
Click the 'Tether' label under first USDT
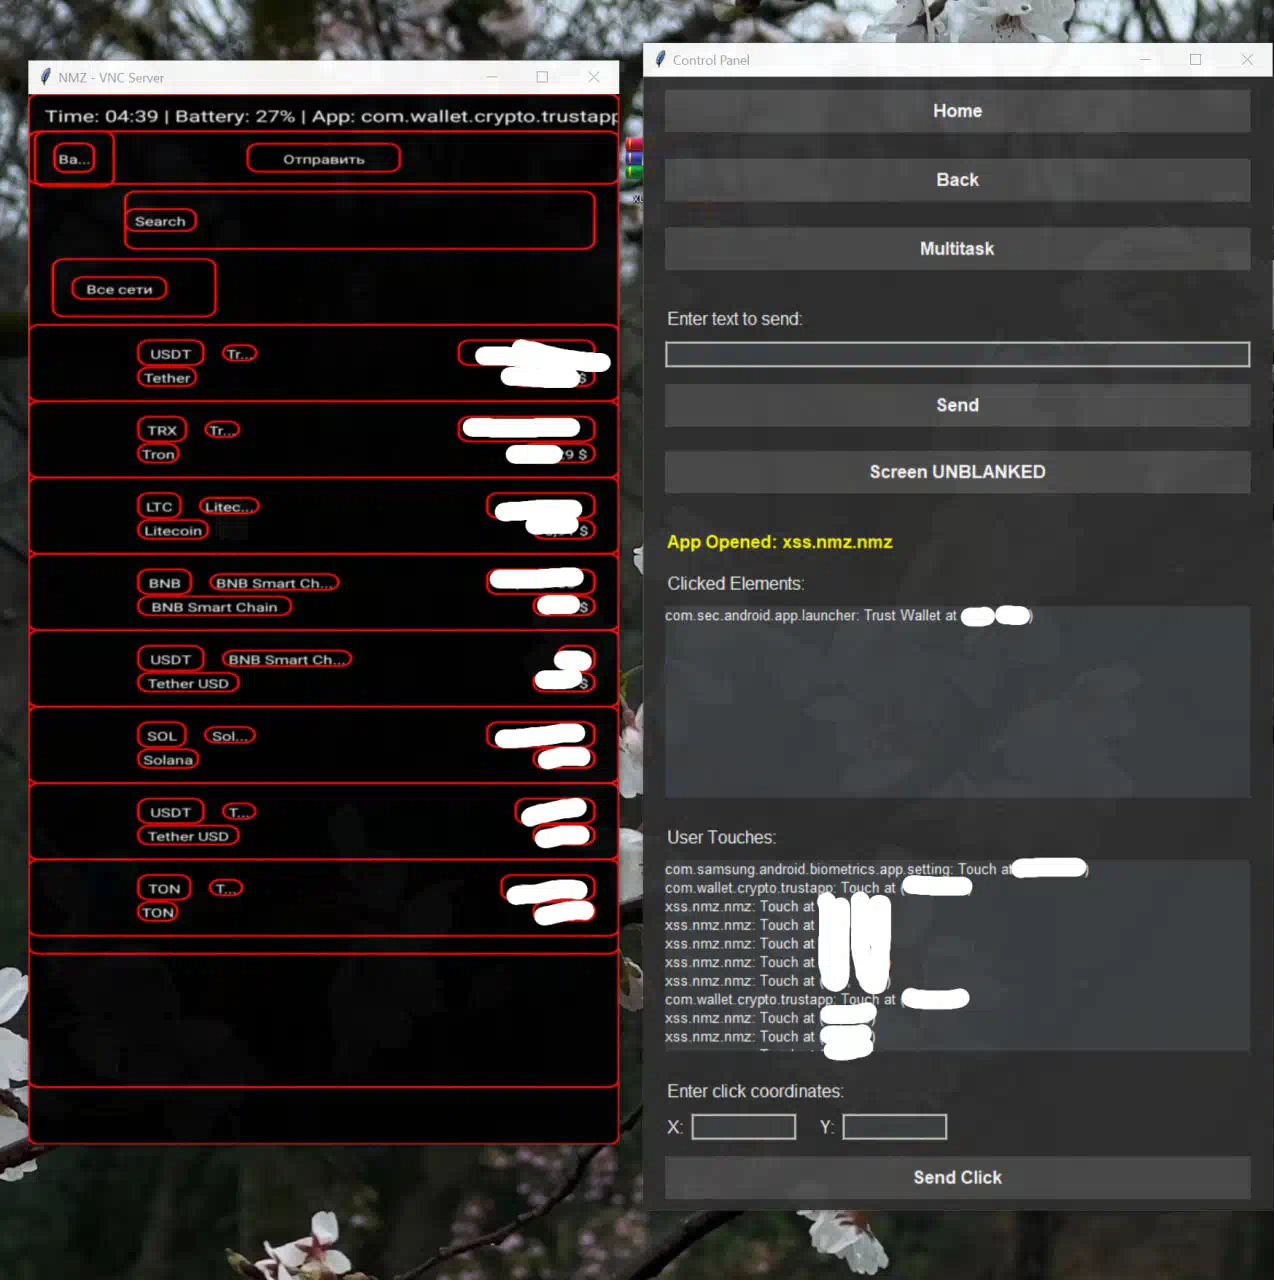[167, 378]
